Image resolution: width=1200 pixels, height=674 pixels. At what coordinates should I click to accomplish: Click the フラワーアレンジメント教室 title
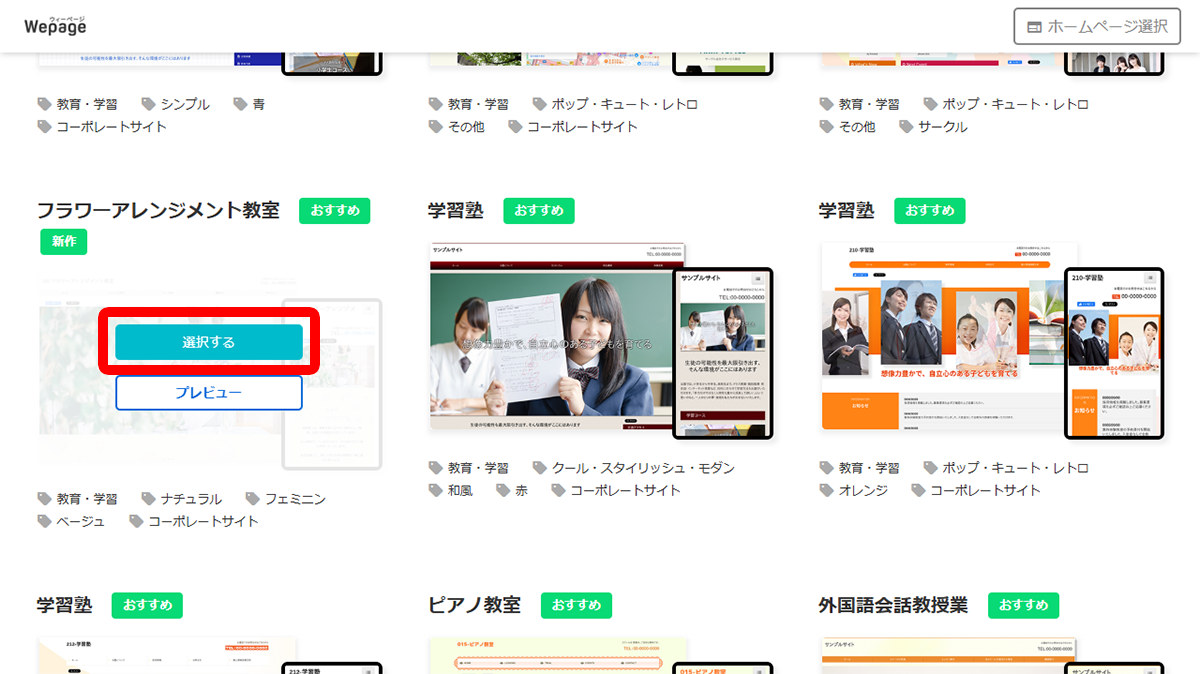click(x=158, y=211)
